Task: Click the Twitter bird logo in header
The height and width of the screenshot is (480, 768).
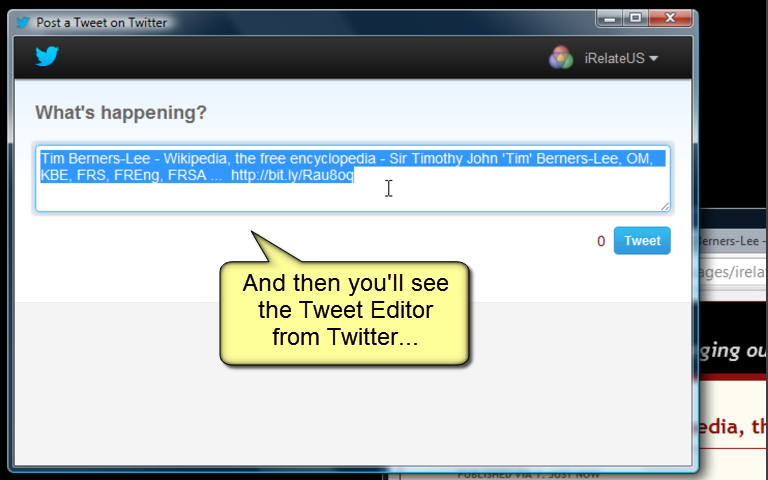Action: 47,56
